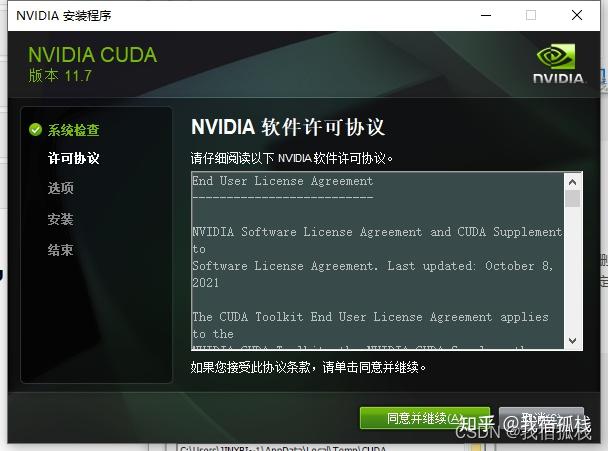This screenshot has height=451, width=608.
Task: Click the license text scrollbar thumb
Action: (572, 198)
